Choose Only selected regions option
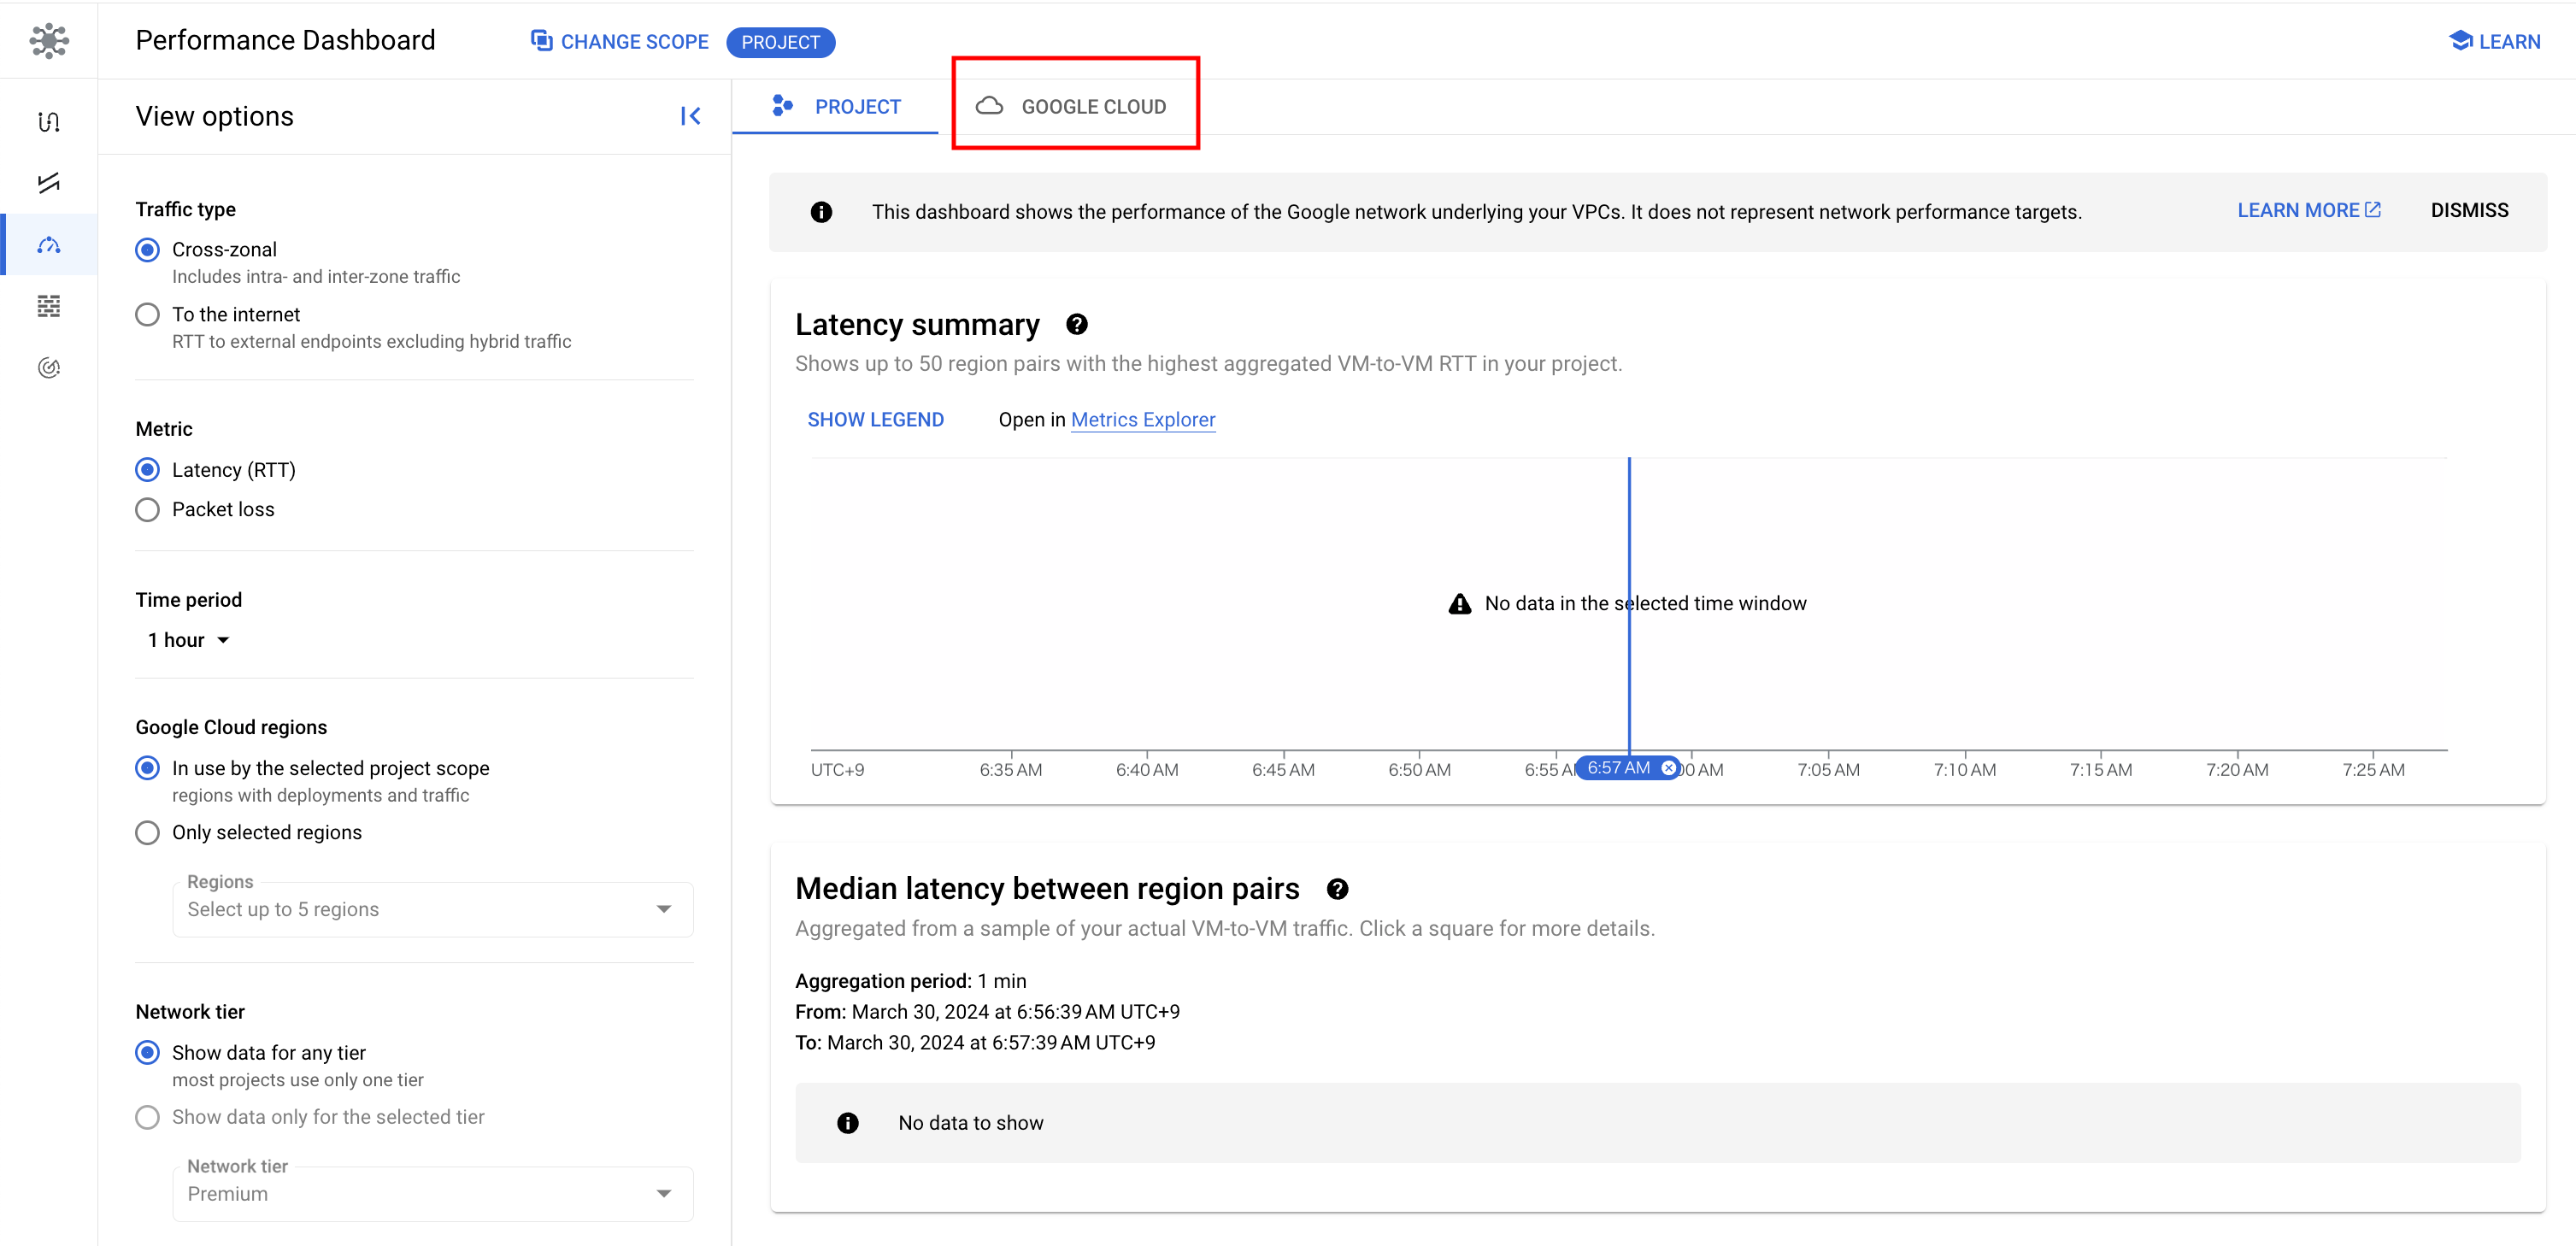The width and height of the screenshot is (2576, 1246). [147, 833]
